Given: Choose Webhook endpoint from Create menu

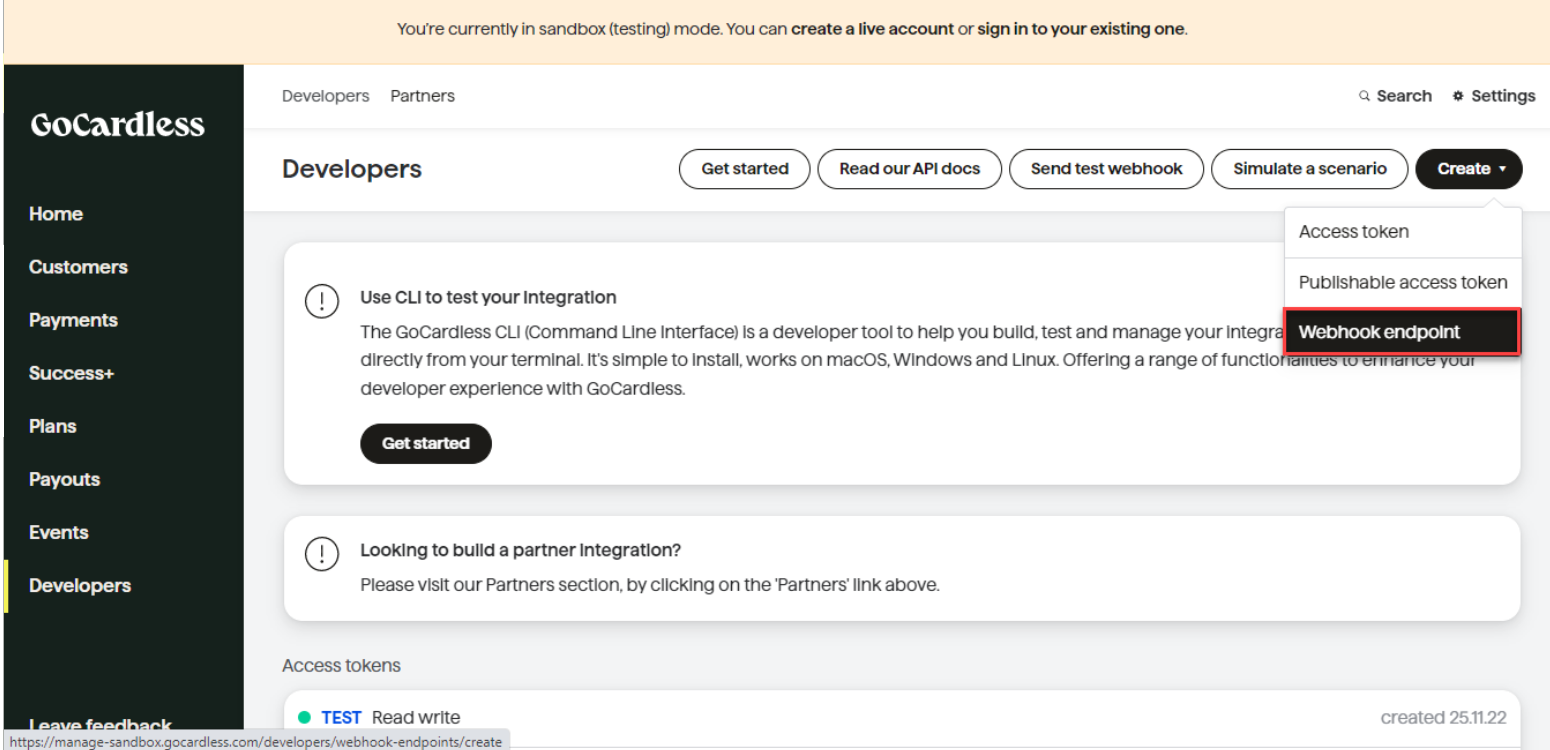Looking at the screenshot, I should (1403, 332).
